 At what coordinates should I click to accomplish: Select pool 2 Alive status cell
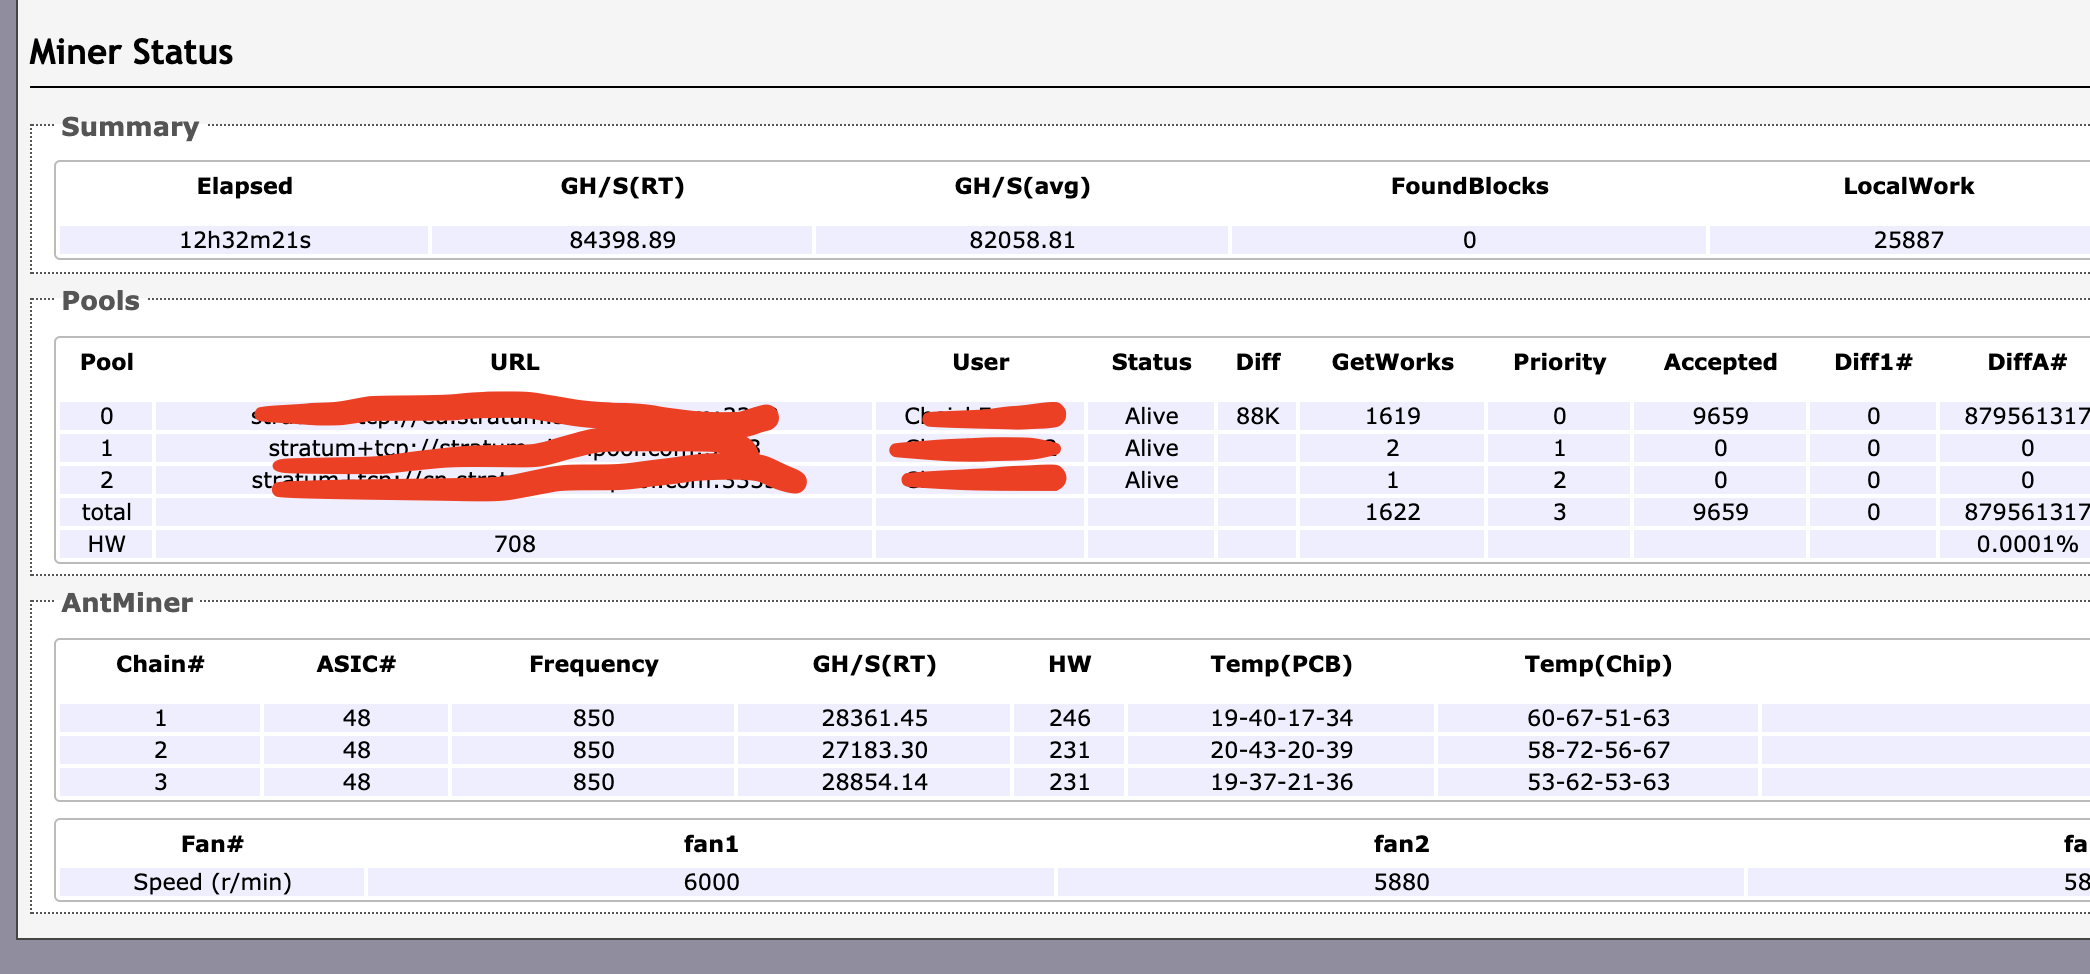[1151, 480]
